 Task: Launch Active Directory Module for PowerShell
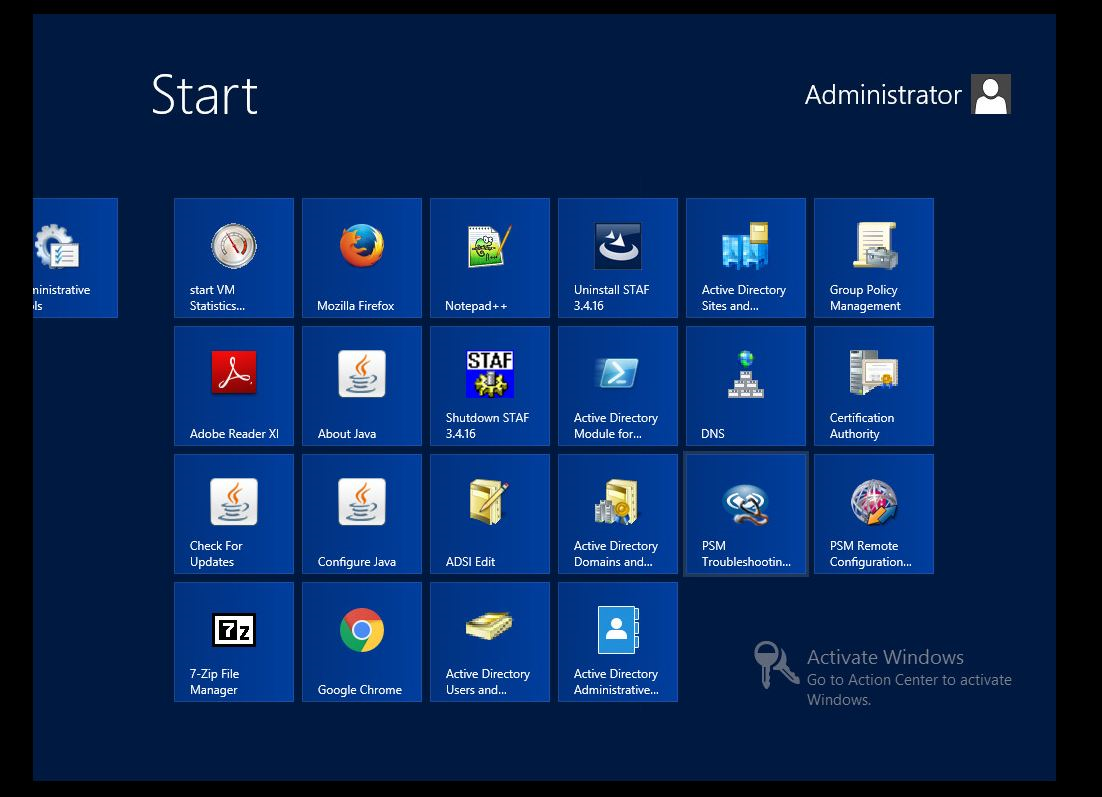617,386
